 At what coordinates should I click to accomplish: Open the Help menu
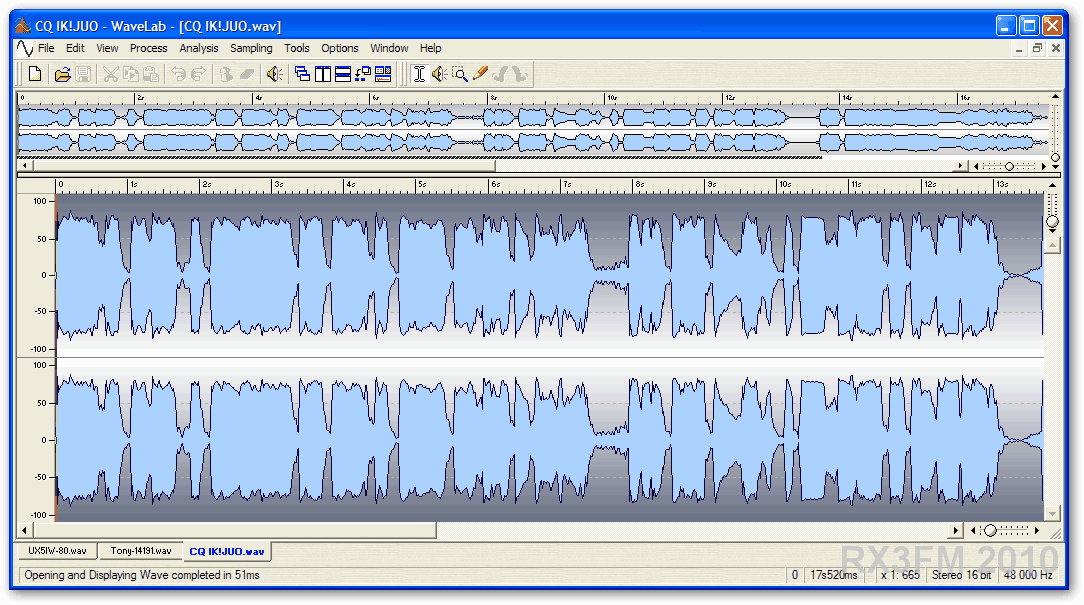(431, 48)
